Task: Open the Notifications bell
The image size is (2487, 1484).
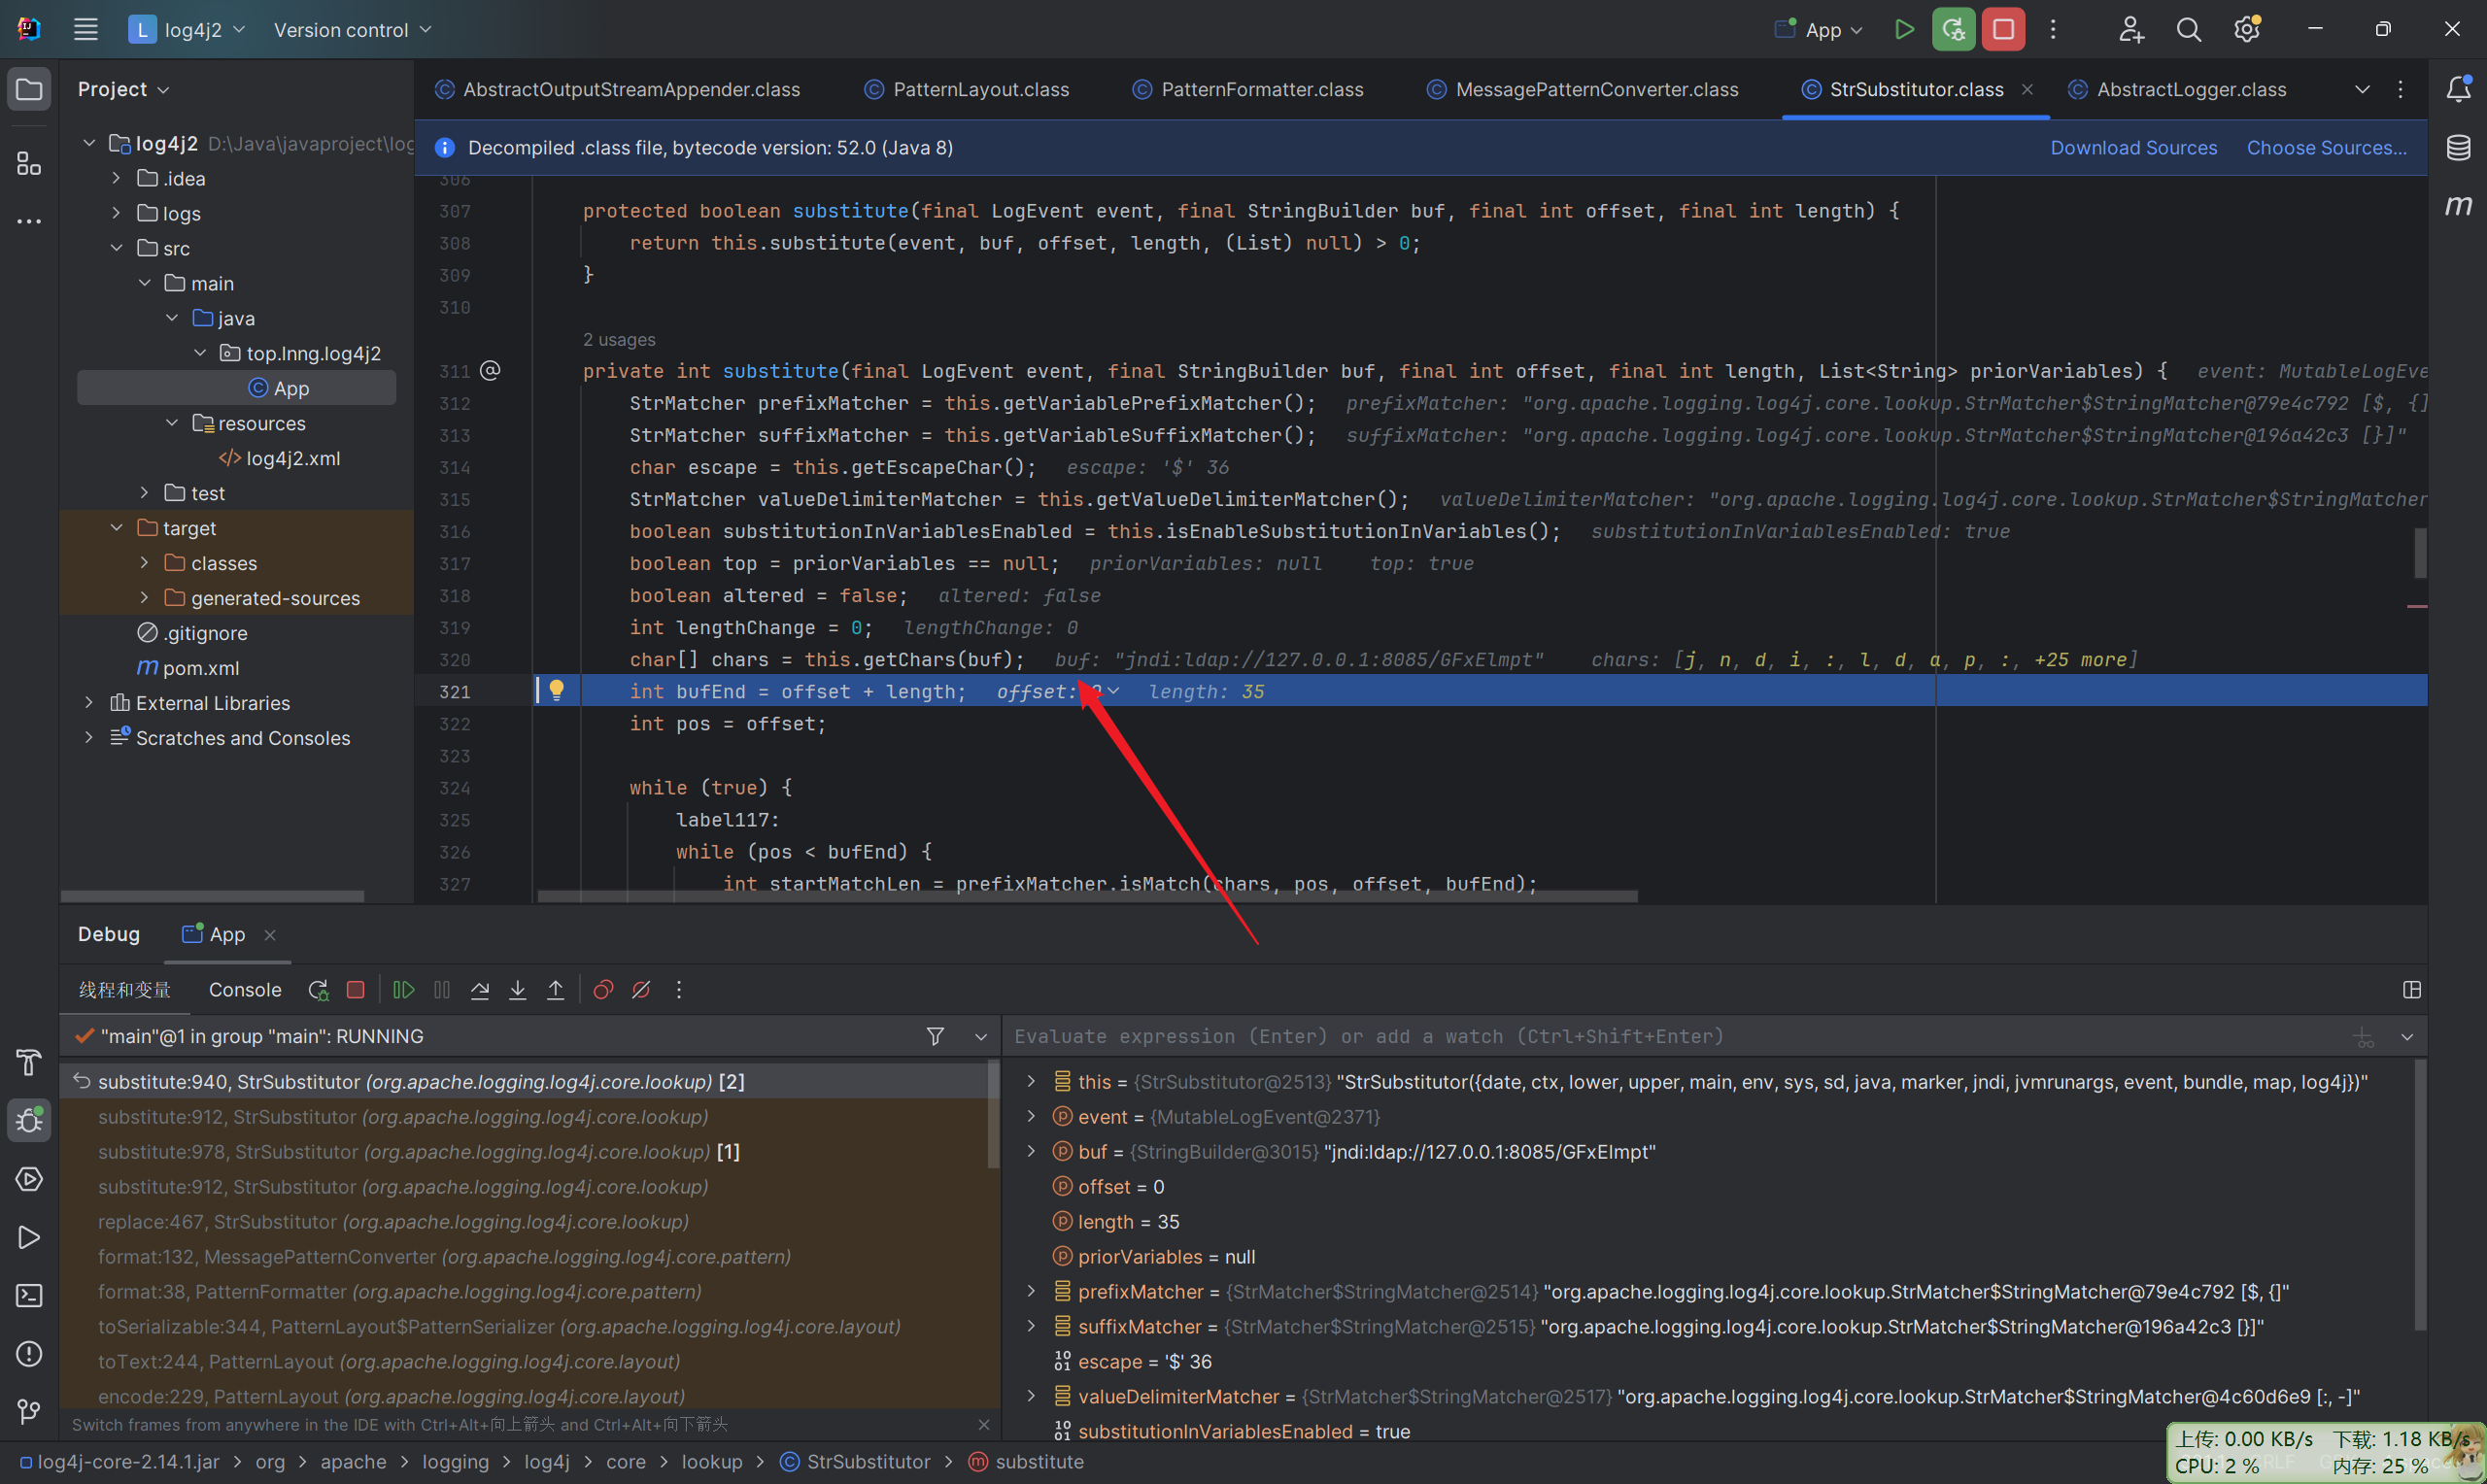Action: [x=2458, y=89]
